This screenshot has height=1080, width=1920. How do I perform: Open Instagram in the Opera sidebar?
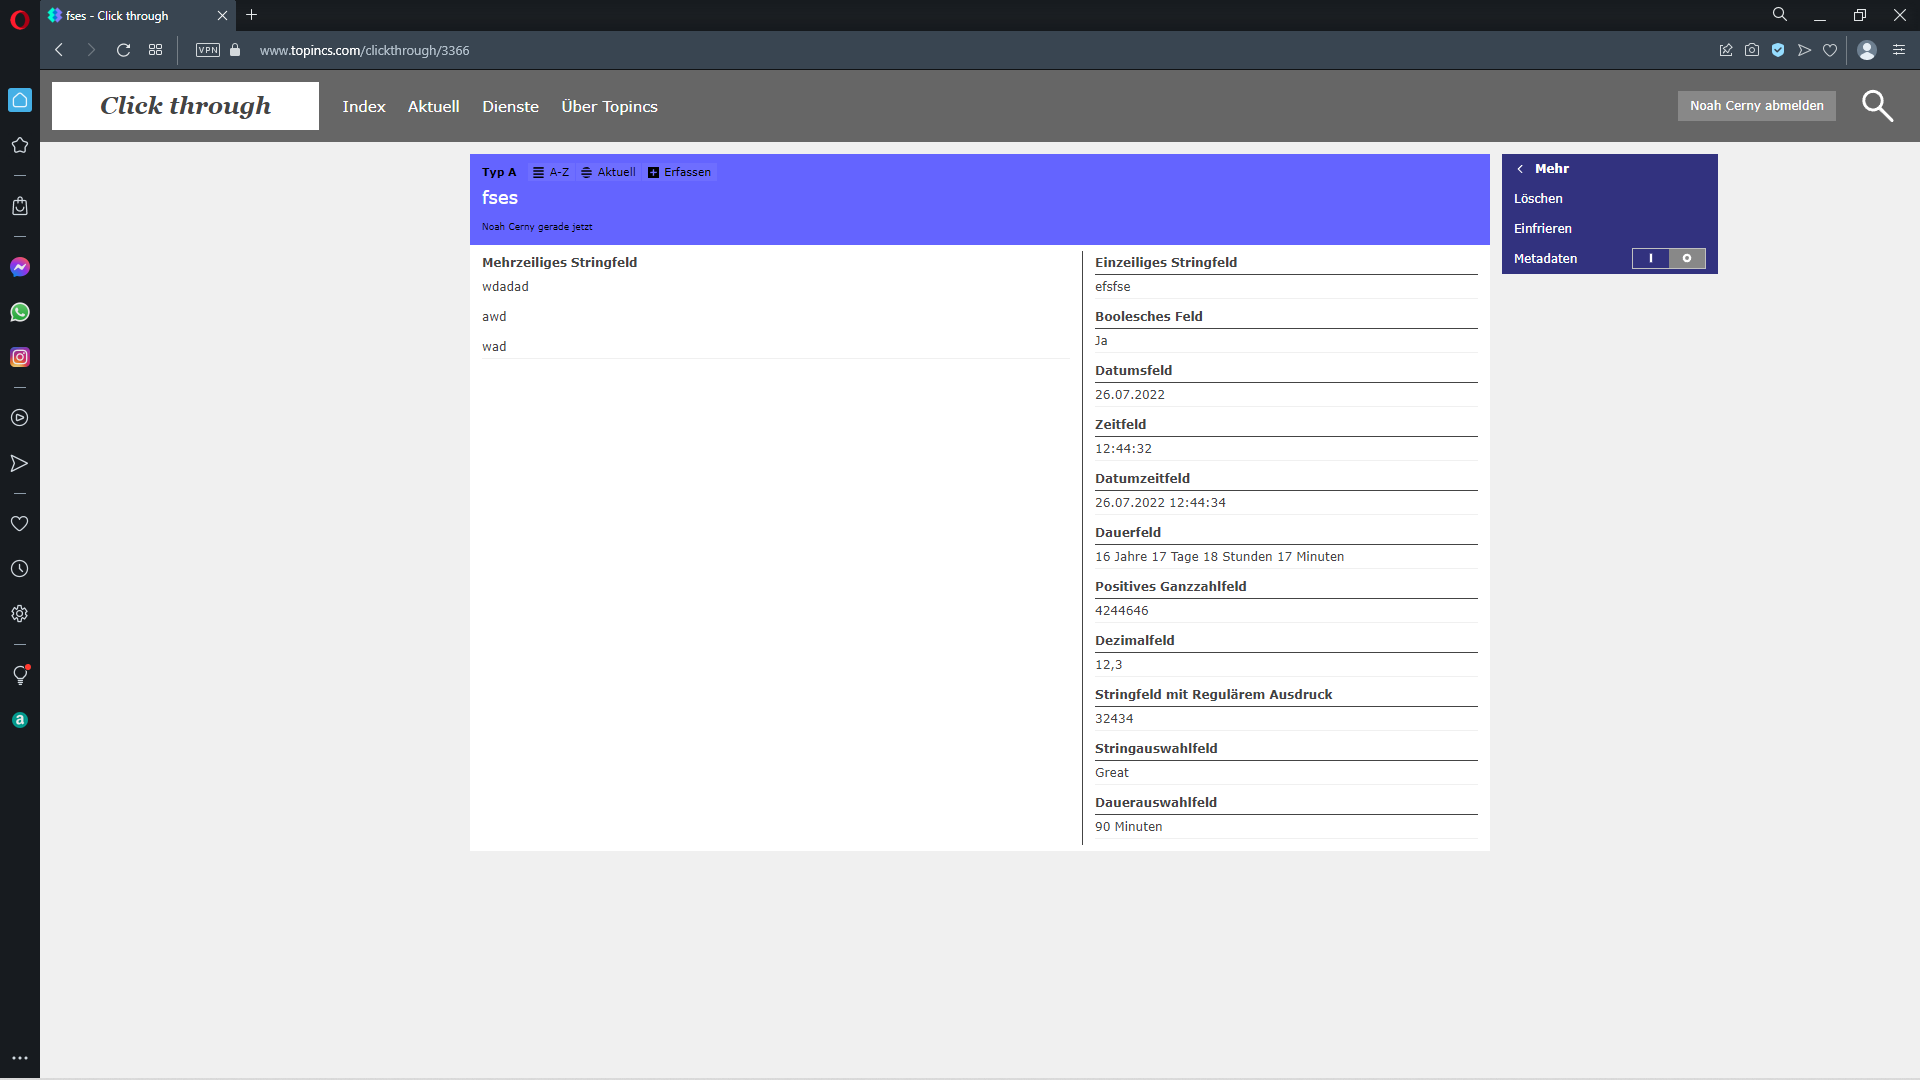point(20,357)
